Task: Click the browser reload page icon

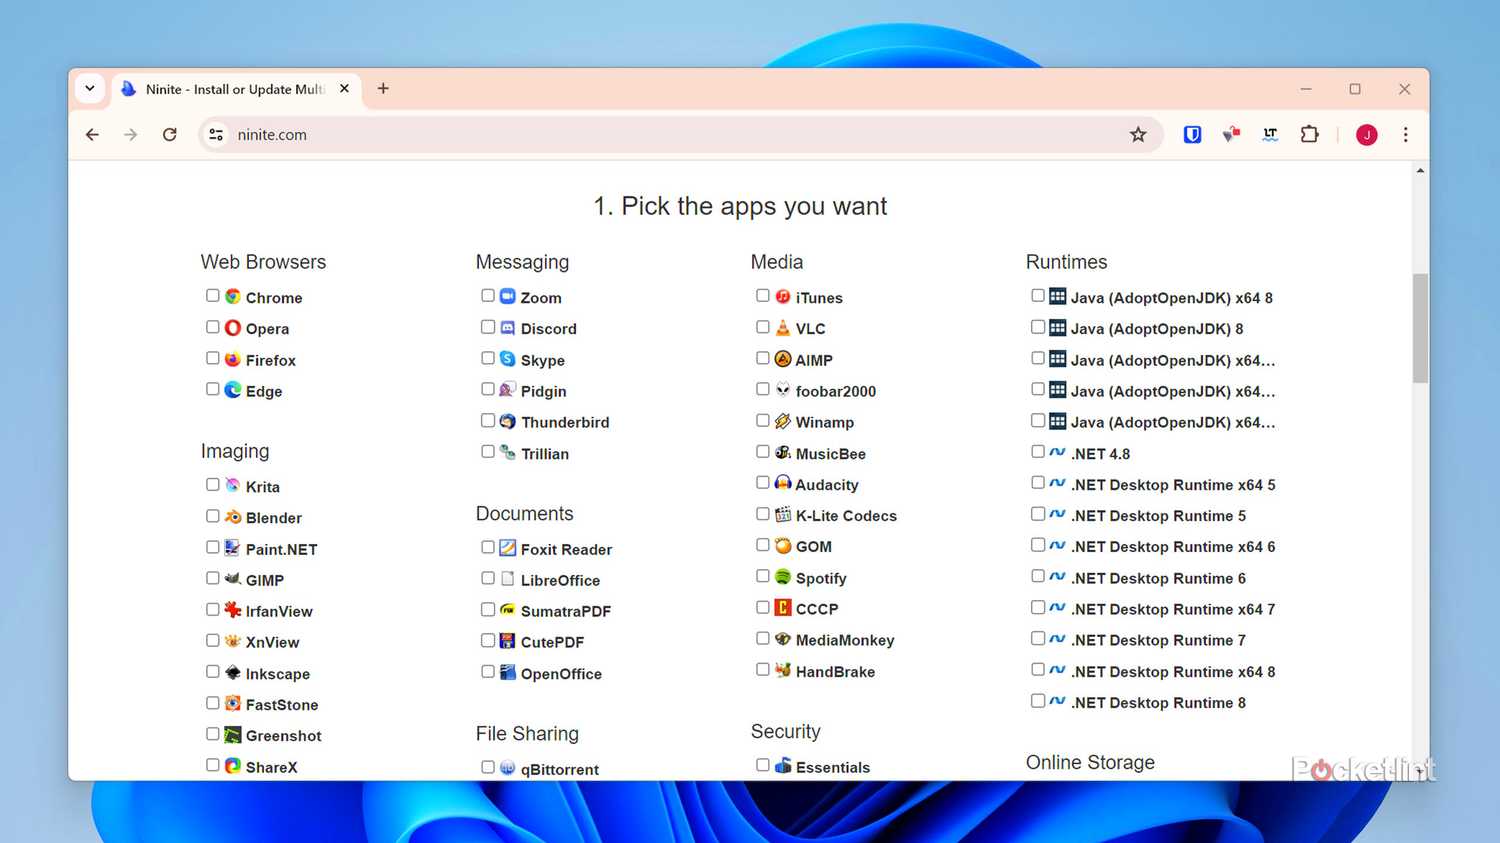Action: point(170,135)
